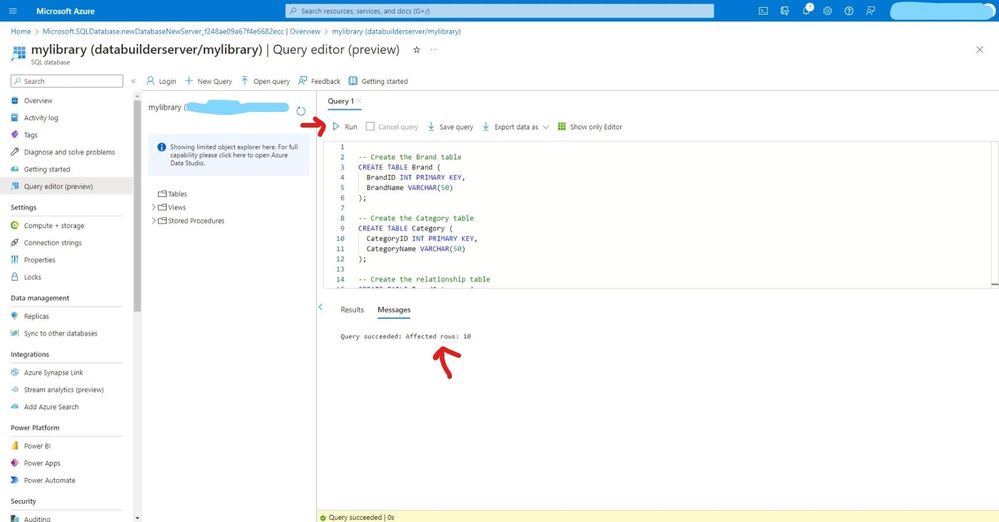Open Replicas under Data management
The width and height of the screenshot is (999, 522).
pos(36,316)
